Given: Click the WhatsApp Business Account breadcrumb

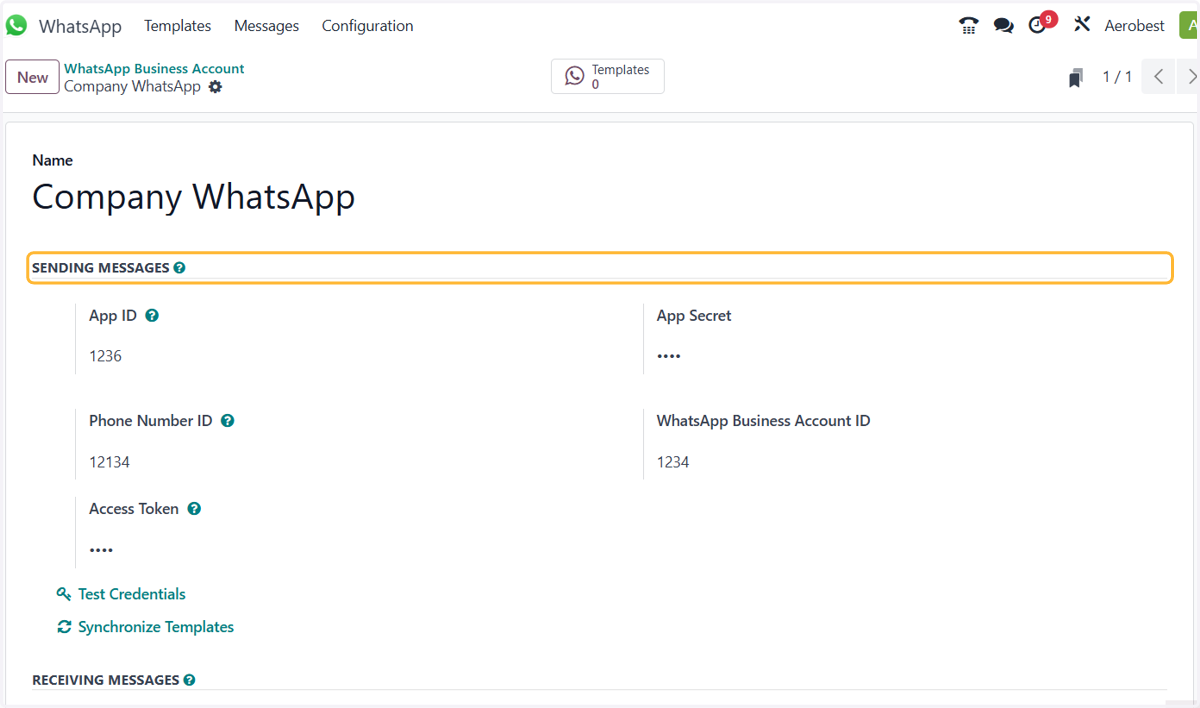Looking at the screenshot, I should pos(154,69).
